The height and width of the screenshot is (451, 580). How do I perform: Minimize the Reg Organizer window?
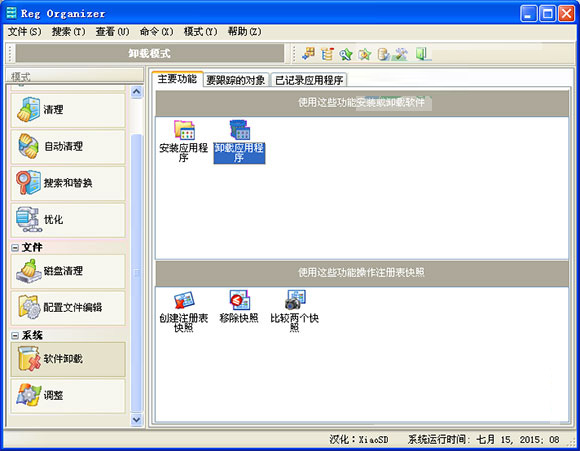tap(529, 14)
